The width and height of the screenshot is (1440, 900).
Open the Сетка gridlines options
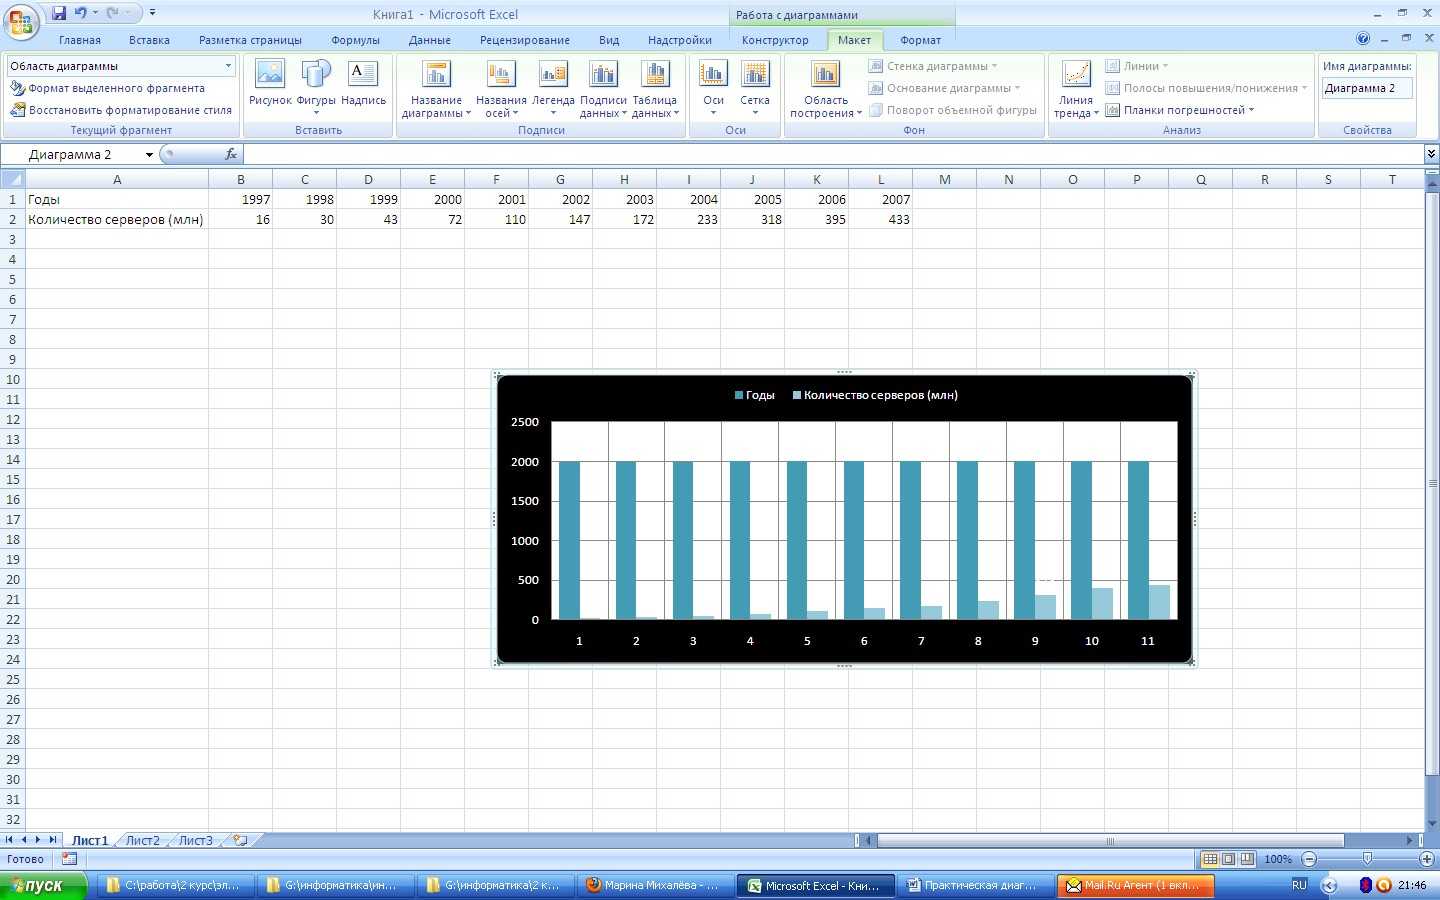tap(755, 89)
